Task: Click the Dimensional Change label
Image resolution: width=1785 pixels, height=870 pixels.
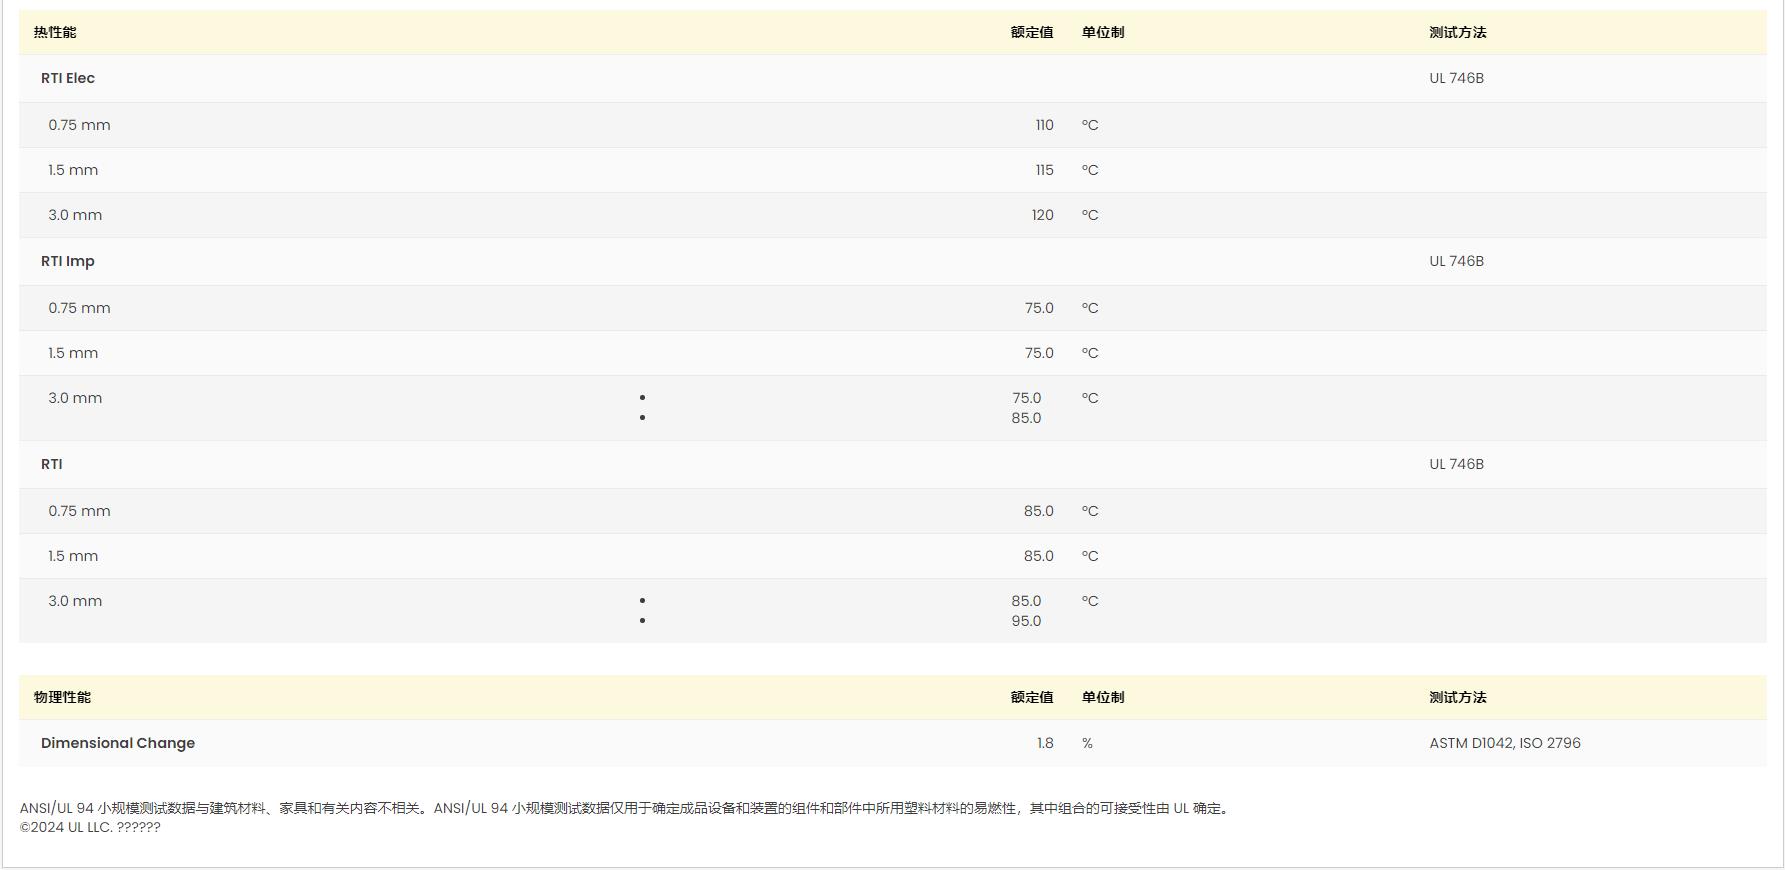Action: tap(118, 743)
